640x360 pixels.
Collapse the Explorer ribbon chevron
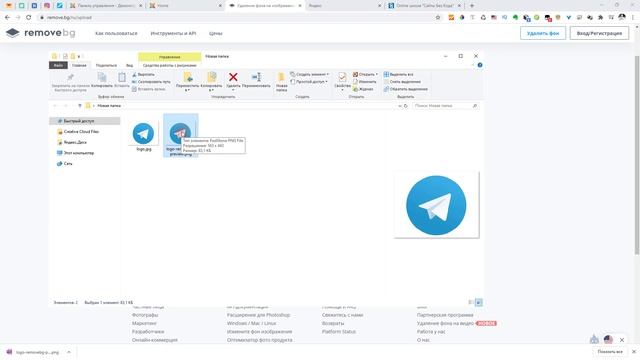click(x=473, y=65)
